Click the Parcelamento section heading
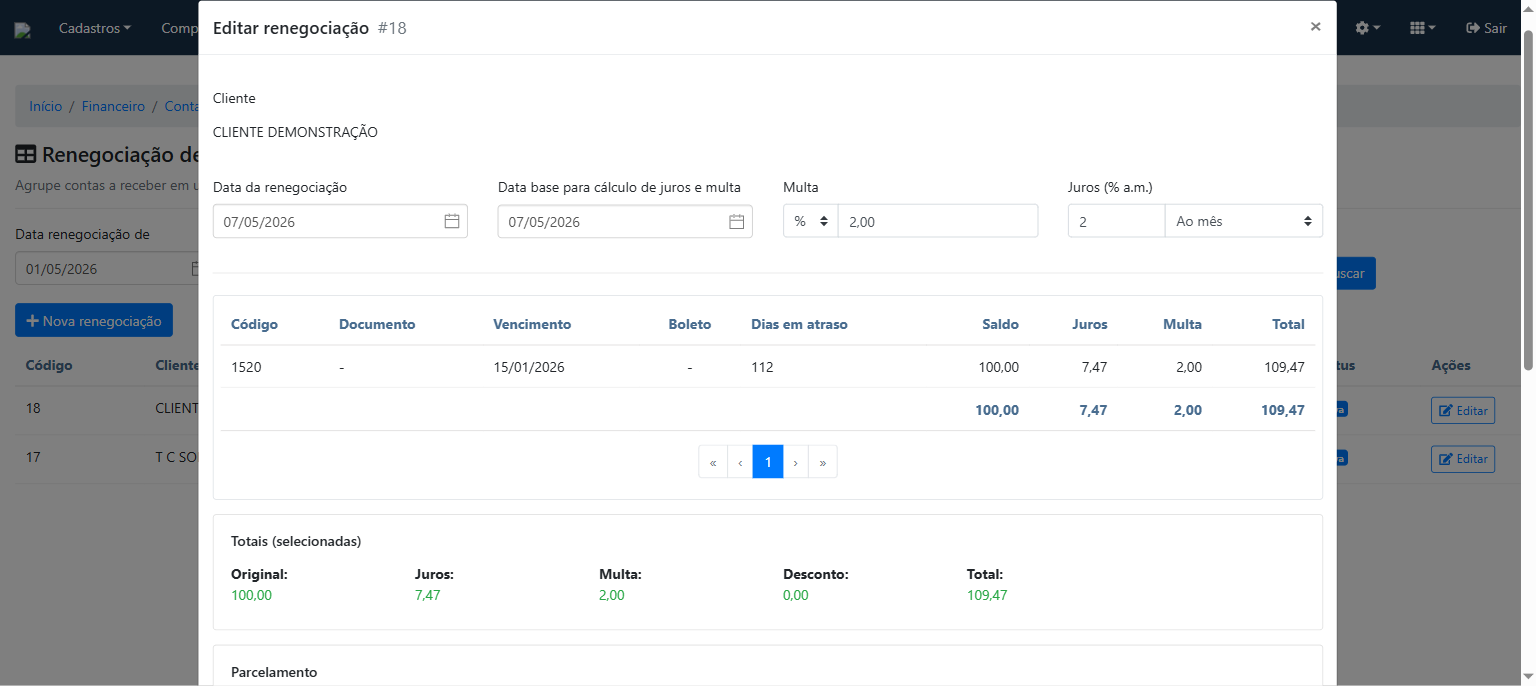1536x686 pixels. tap(274, 672)
